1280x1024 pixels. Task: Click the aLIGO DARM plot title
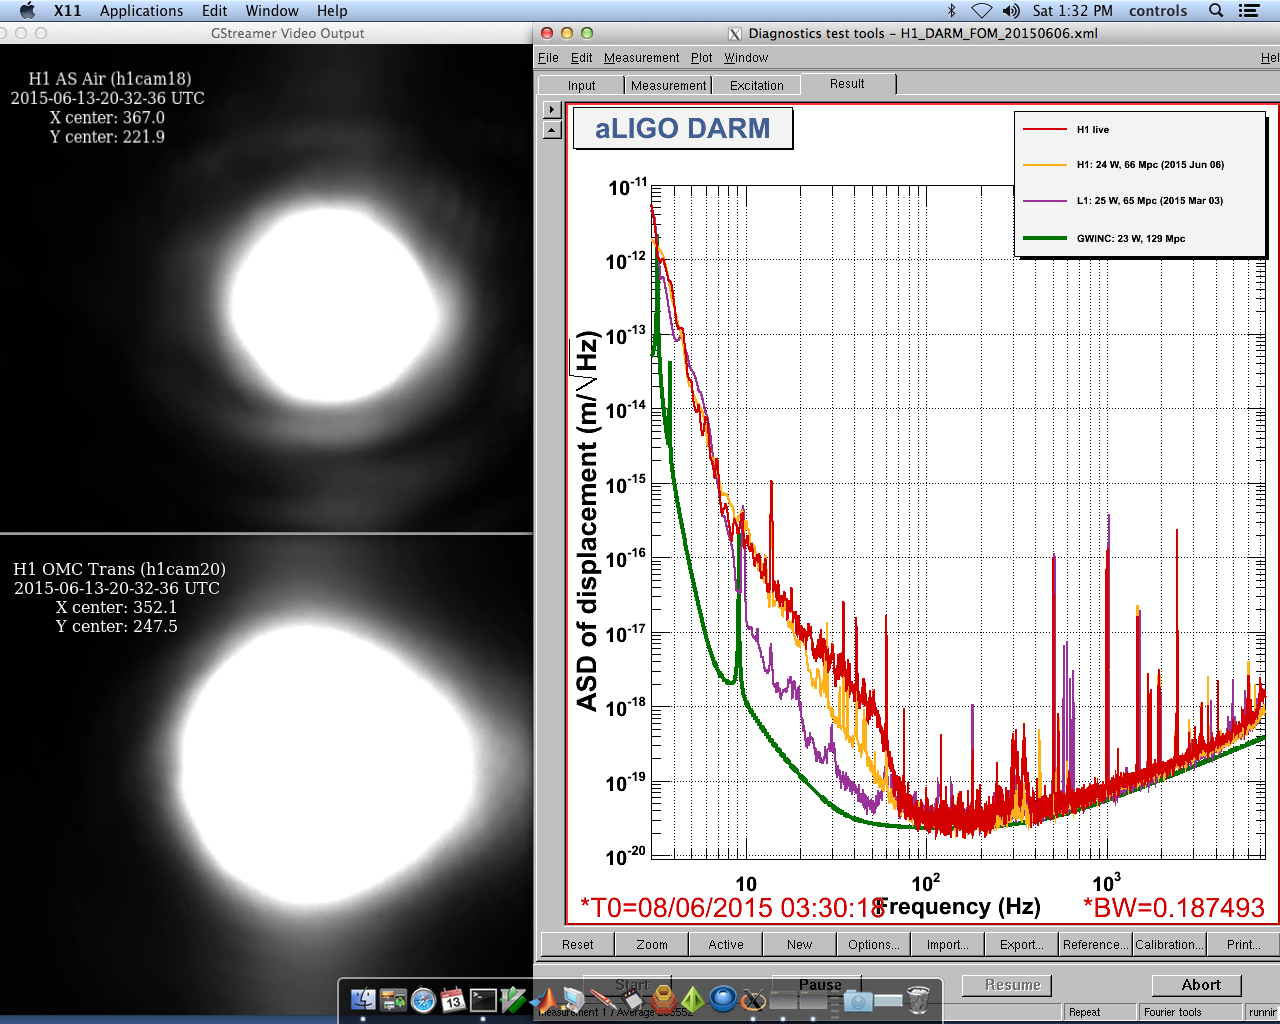683,128
